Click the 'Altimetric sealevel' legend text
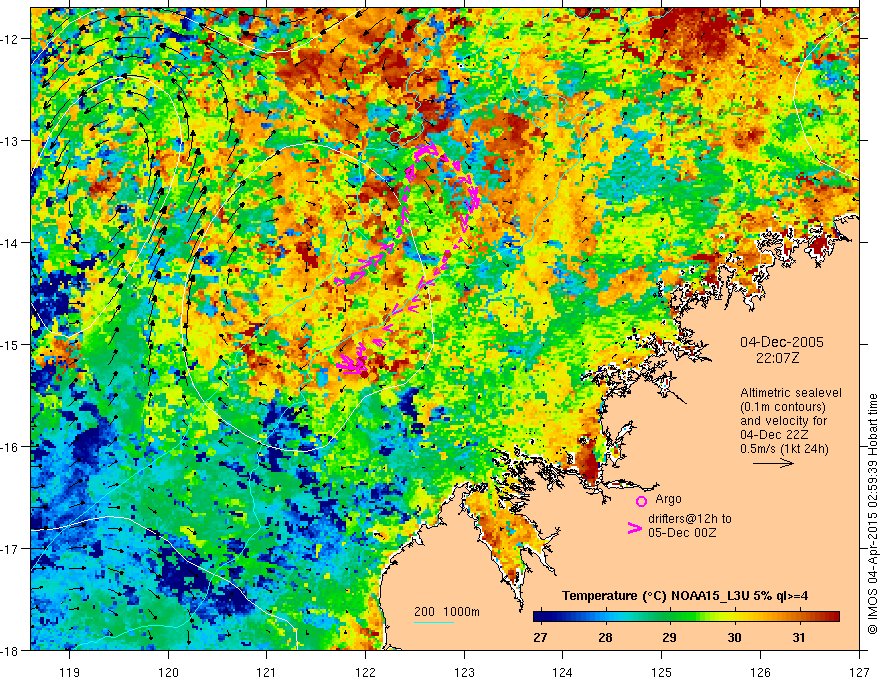 point(791,393)
